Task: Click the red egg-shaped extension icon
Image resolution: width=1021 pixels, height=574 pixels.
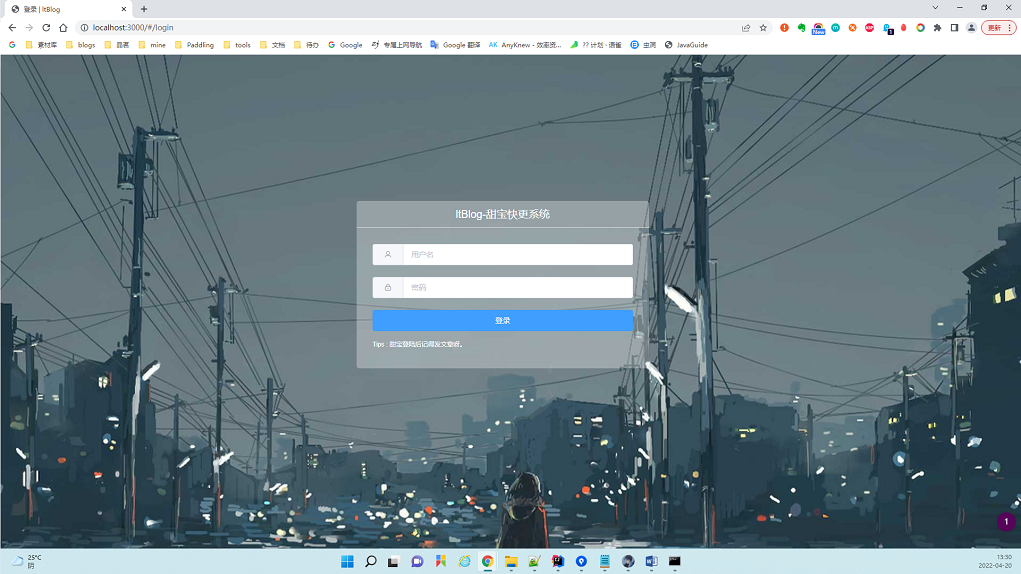Action: (904, 27)
